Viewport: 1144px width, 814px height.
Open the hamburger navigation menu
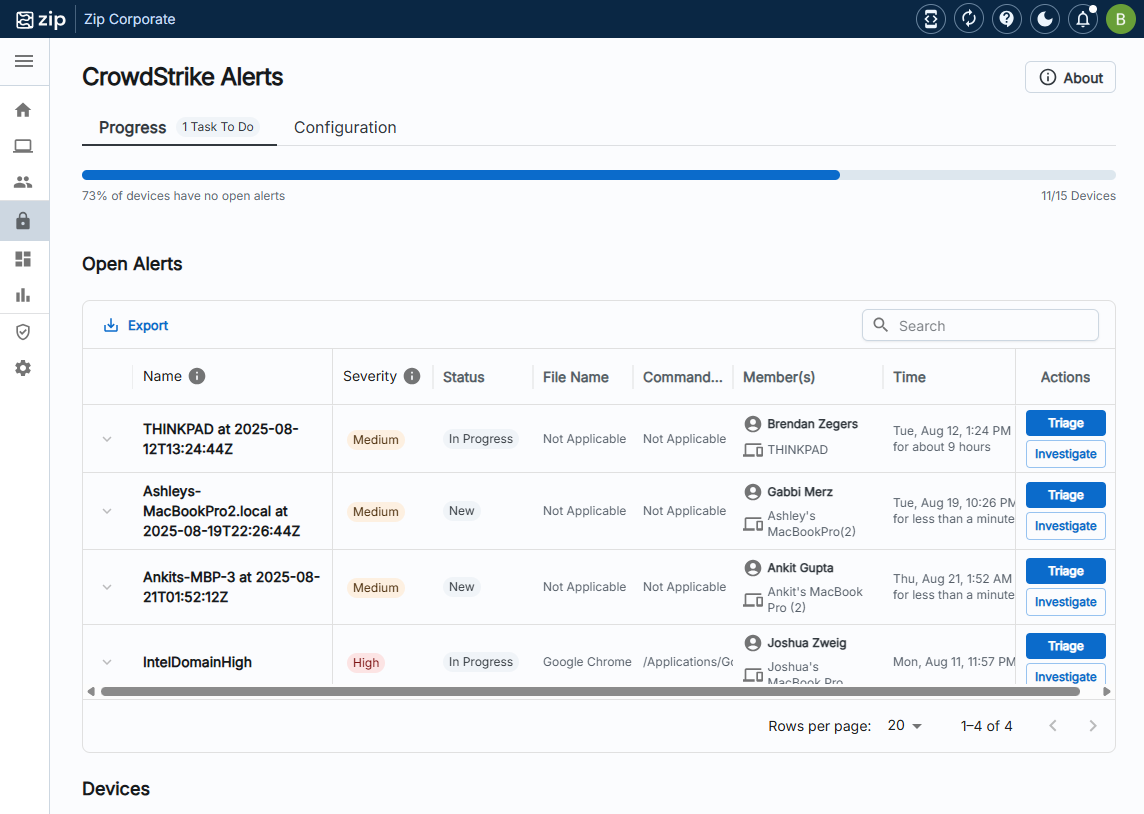[24, 61]
